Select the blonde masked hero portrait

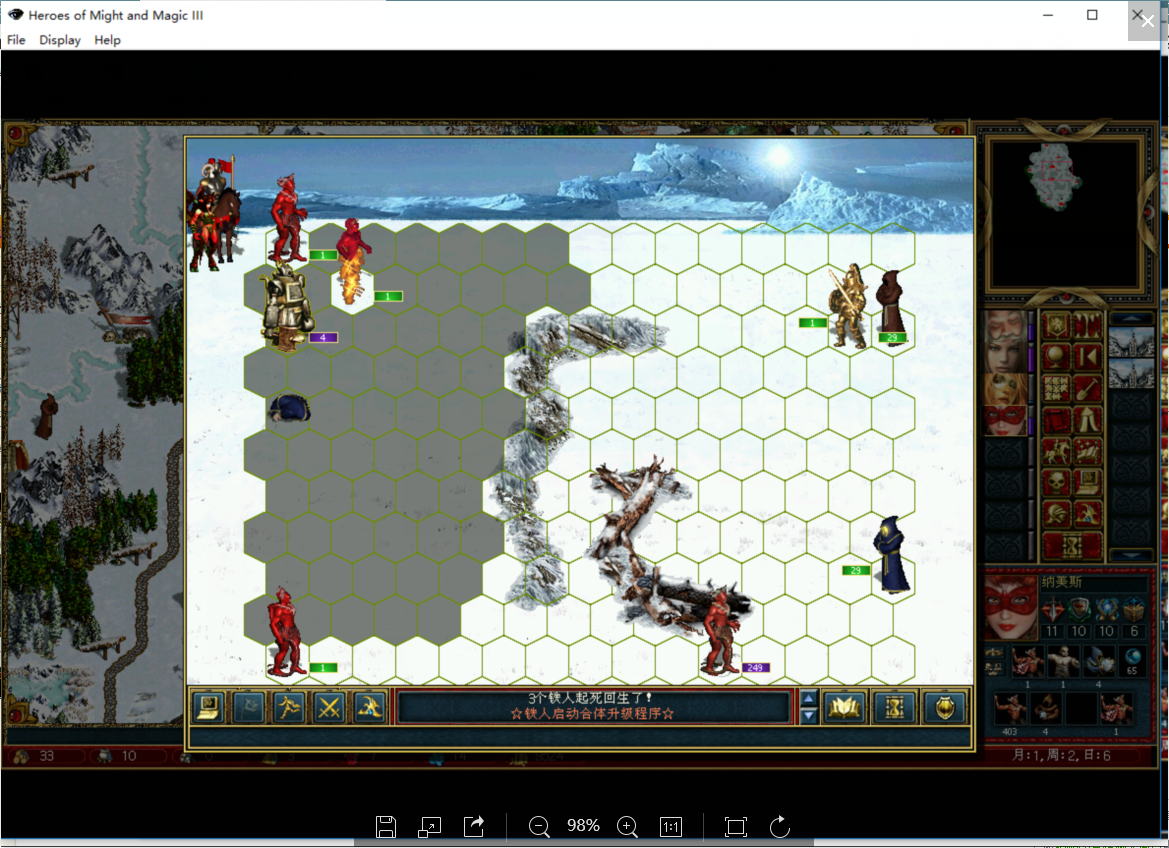point(1005,389)
